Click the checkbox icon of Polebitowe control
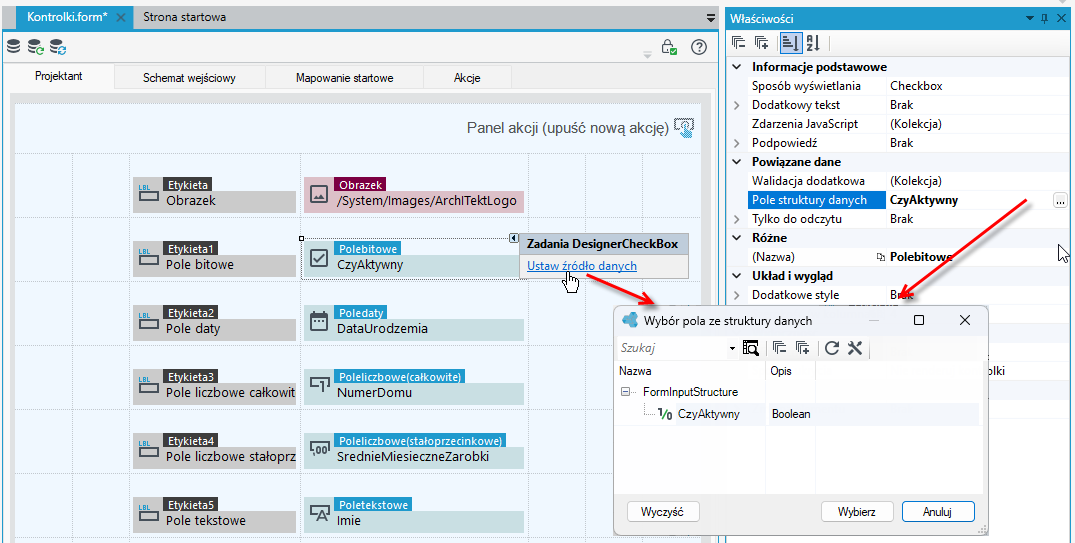 pyautogui.click(x=319, y=258)
